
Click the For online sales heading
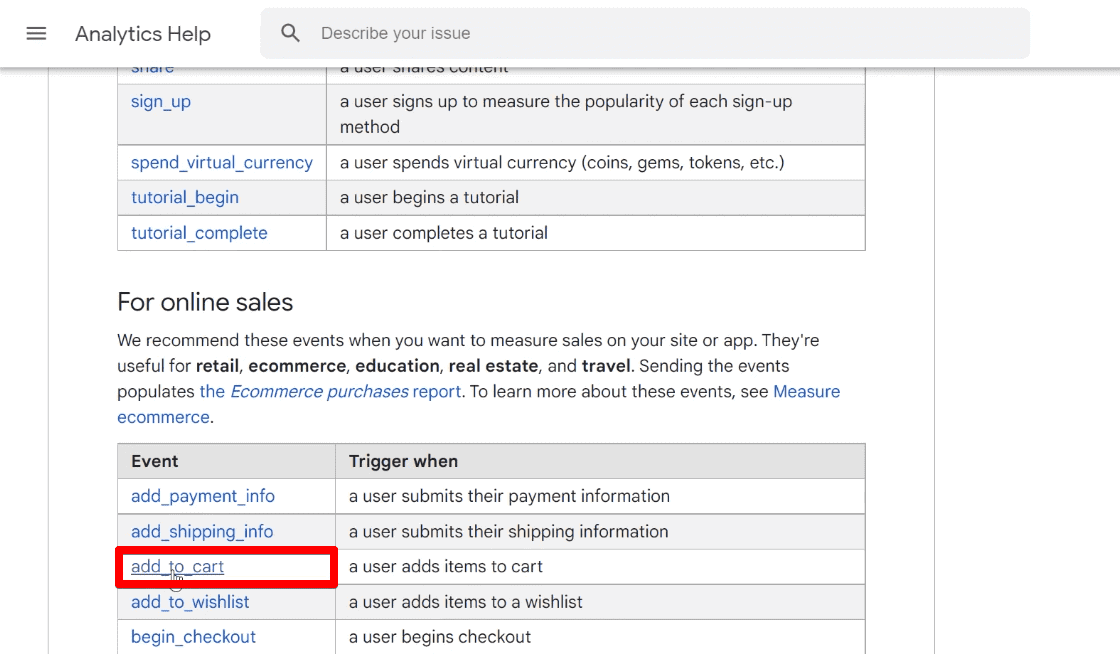pyautogui.click(x=204, y=302)
